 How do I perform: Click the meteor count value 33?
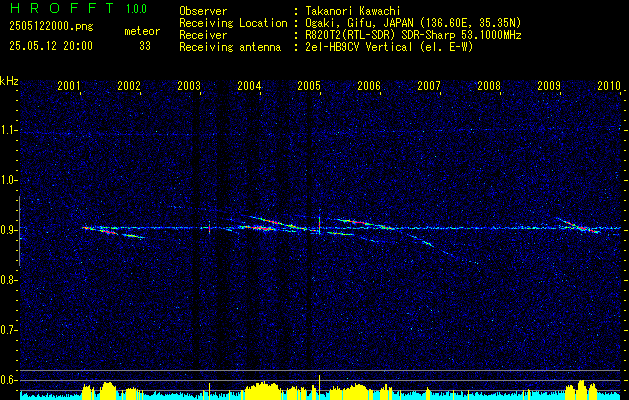coord(145,46)
